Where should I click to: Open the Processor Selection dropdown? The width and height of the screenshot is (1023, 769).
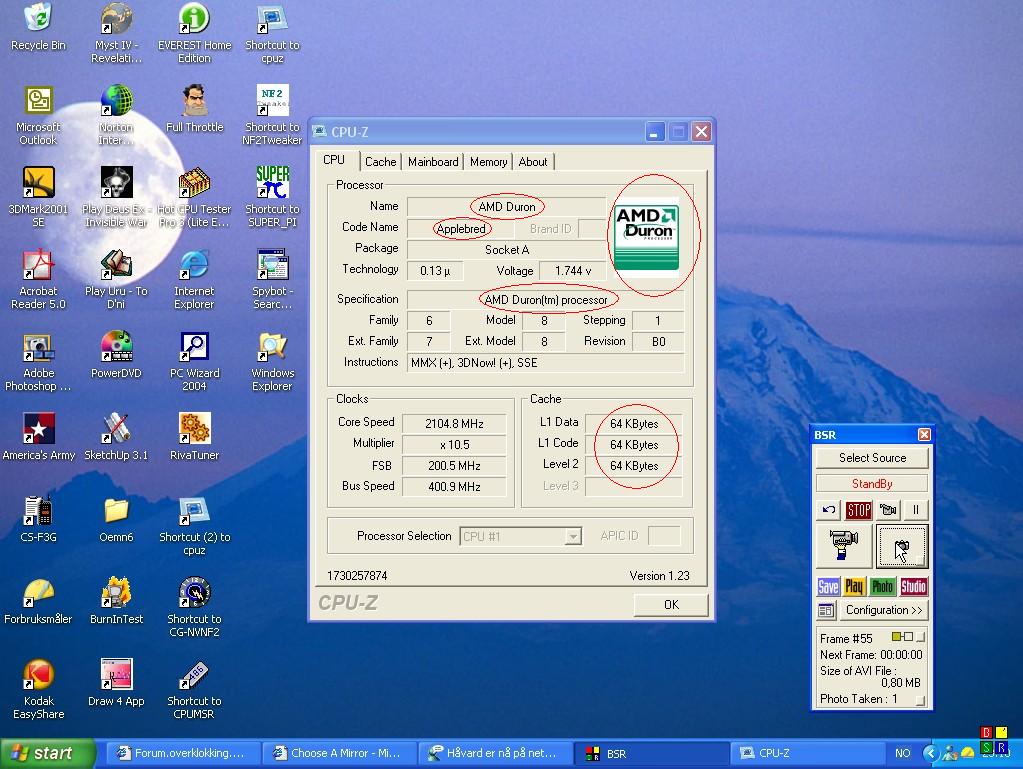pyautogui.click(x=573, y=537)
